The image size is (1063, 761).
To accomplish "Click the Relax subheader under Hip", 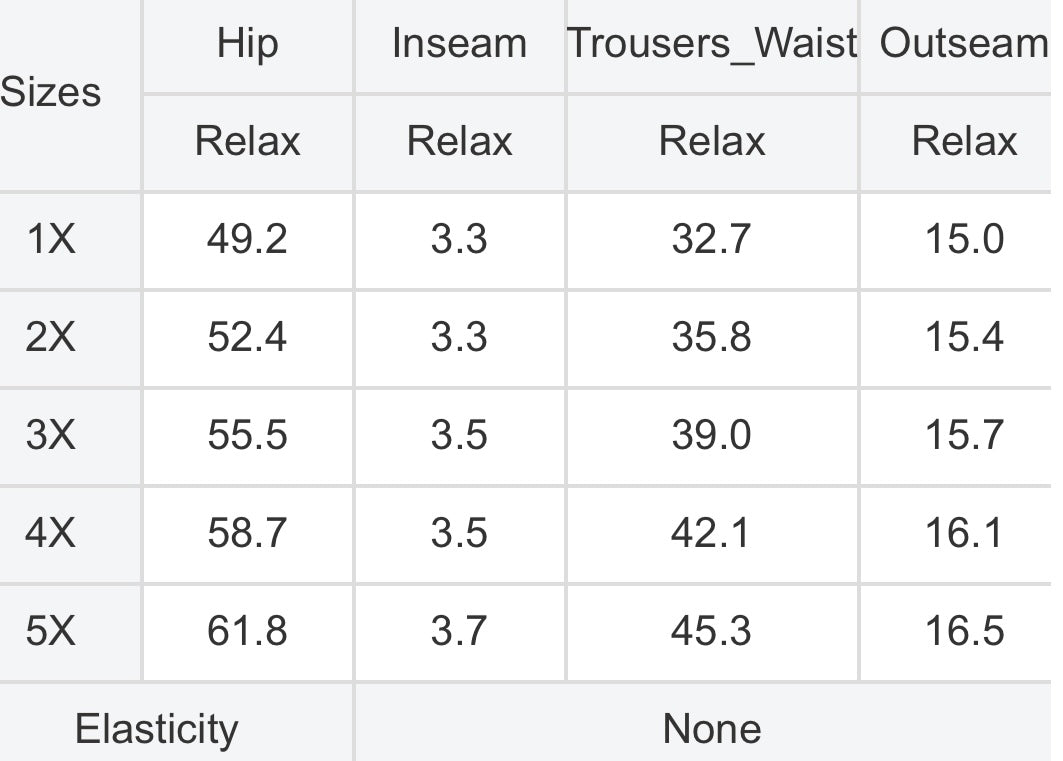I will pos(247,141).
